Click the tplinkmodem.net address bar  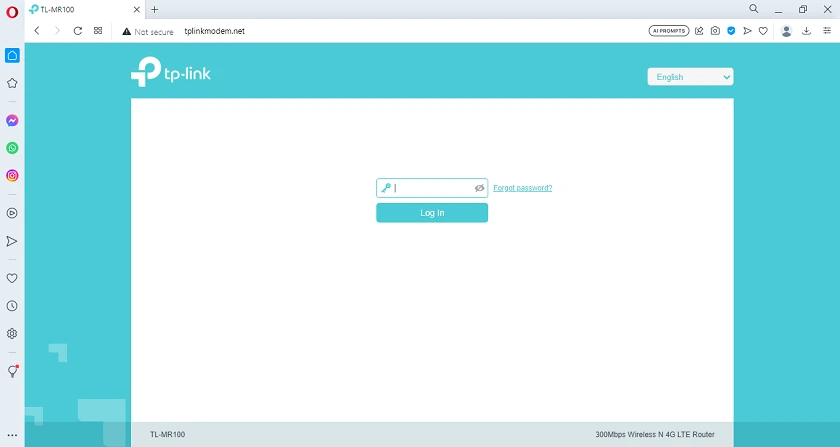click(x=214, y=31)
